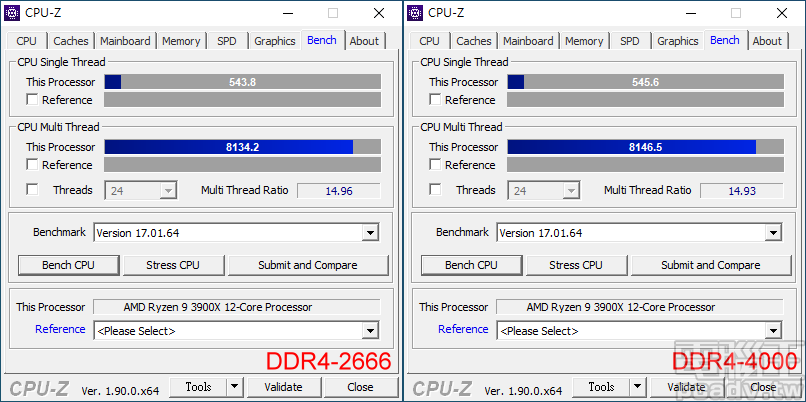Viewport: 806px width, 402px height.
Task: Minimize the right CPU-Z window
Action: tap(690, 13)
